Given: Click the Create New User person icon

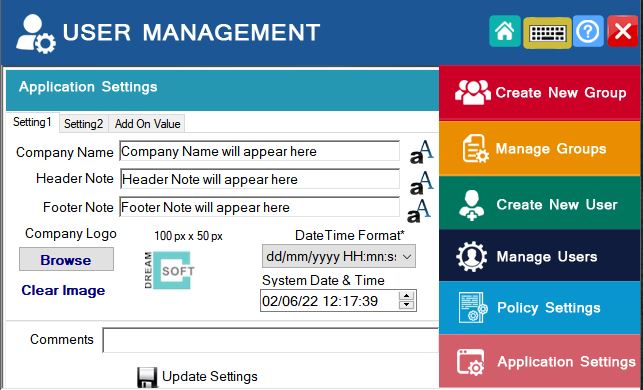Looking at the screenshot, I should [x=472, y=205].
